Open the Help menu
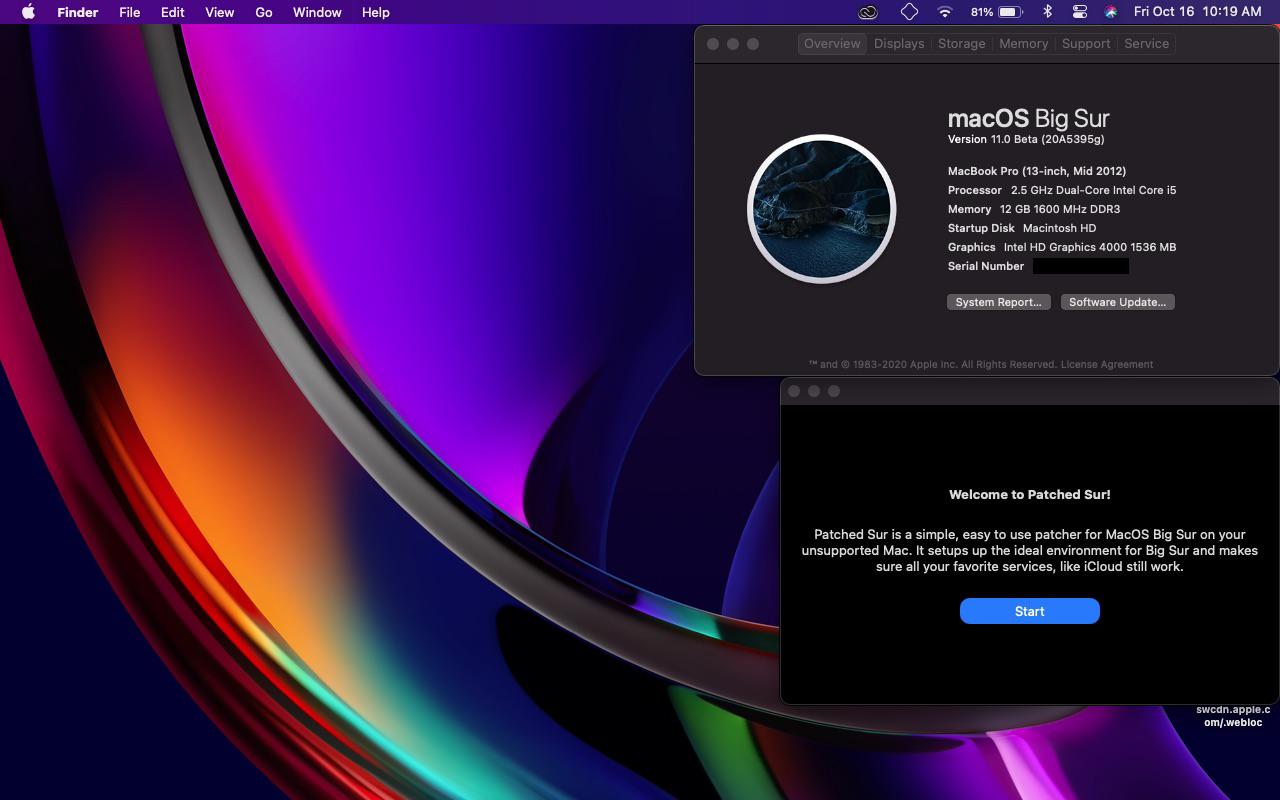Screen dimensions: 1280x800 pyautogui.click(x=376, y=12)
